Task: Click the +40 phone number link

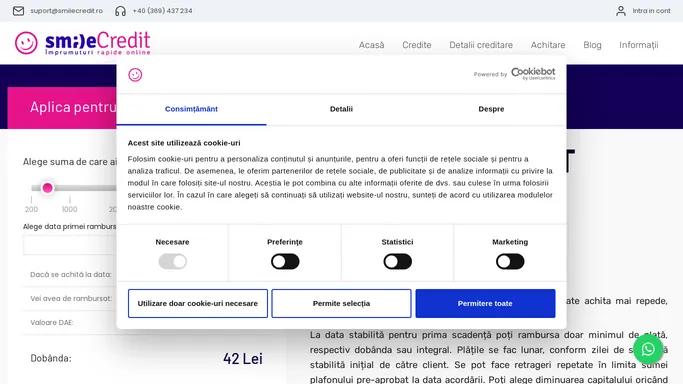Action: click(162, 11)
